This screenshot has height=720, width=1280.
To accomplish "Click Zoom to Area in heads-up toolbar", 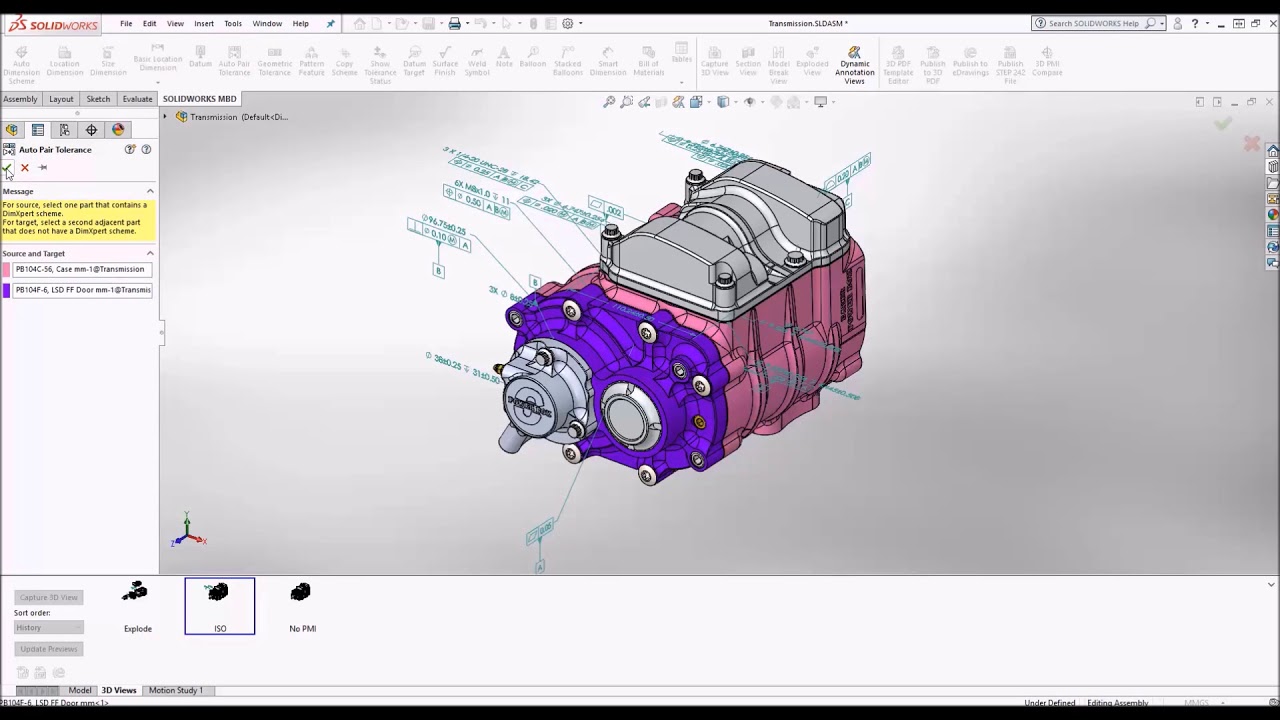I will point(627,101).
